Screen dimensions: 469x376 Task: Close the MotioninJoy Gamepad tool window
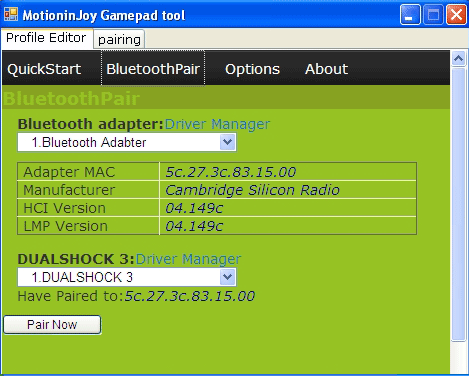tap(456, 15)
